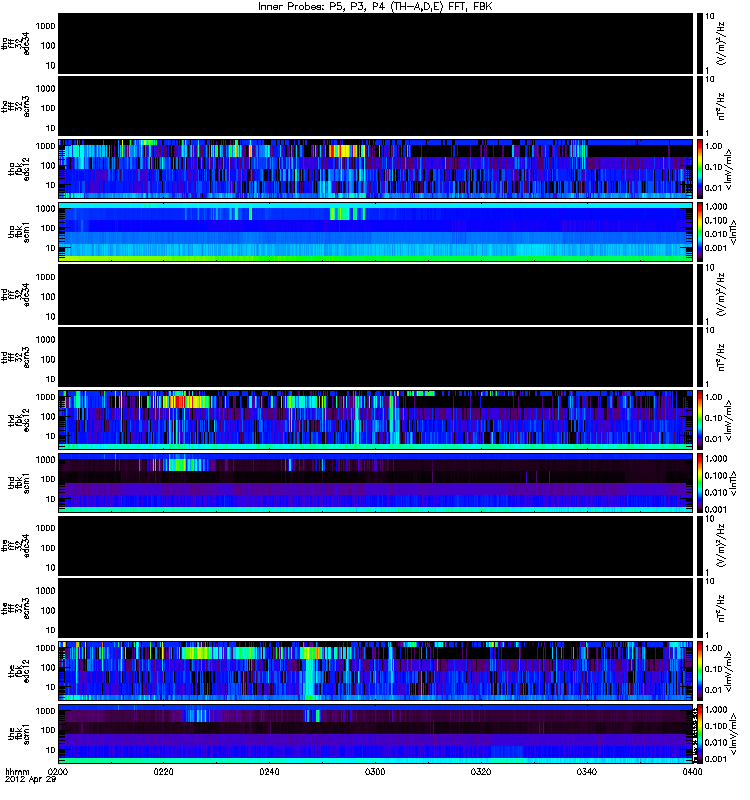Click the (V/m)²/Hz unit label of top panel
Screen dimensions: 750x800
point(721,43)
